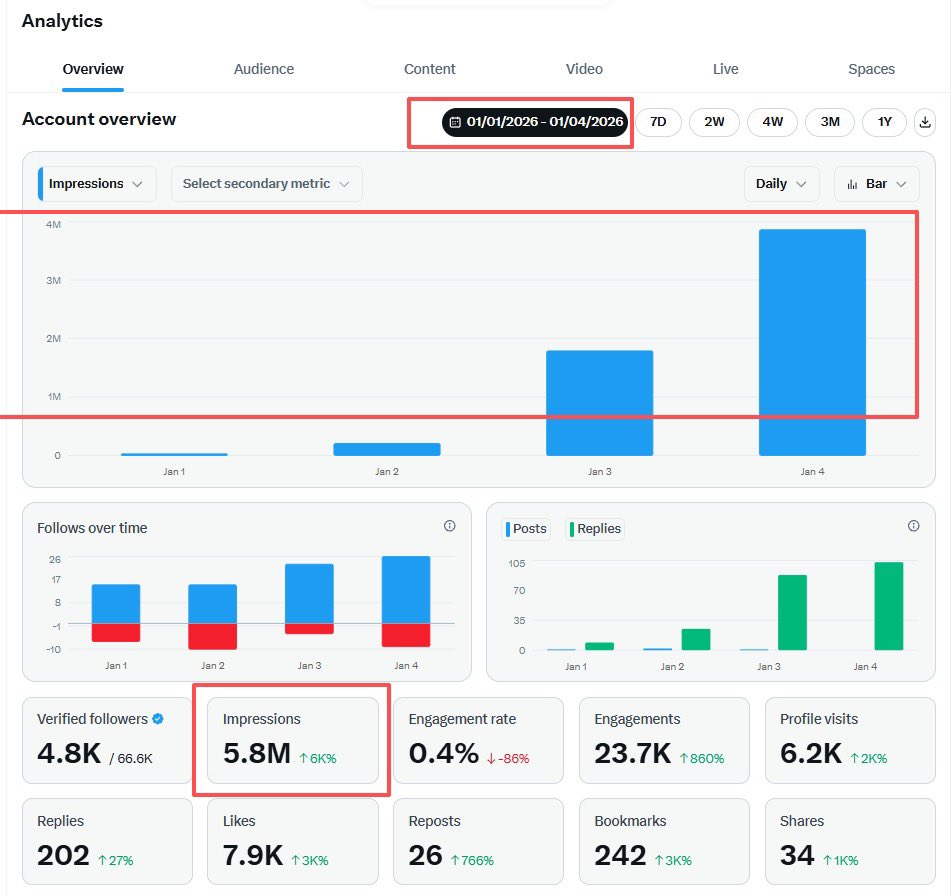This screenshot has height=896, width=951.
Task: Click the Jan 4 impressions bar
Action: (x=812, y=342)
